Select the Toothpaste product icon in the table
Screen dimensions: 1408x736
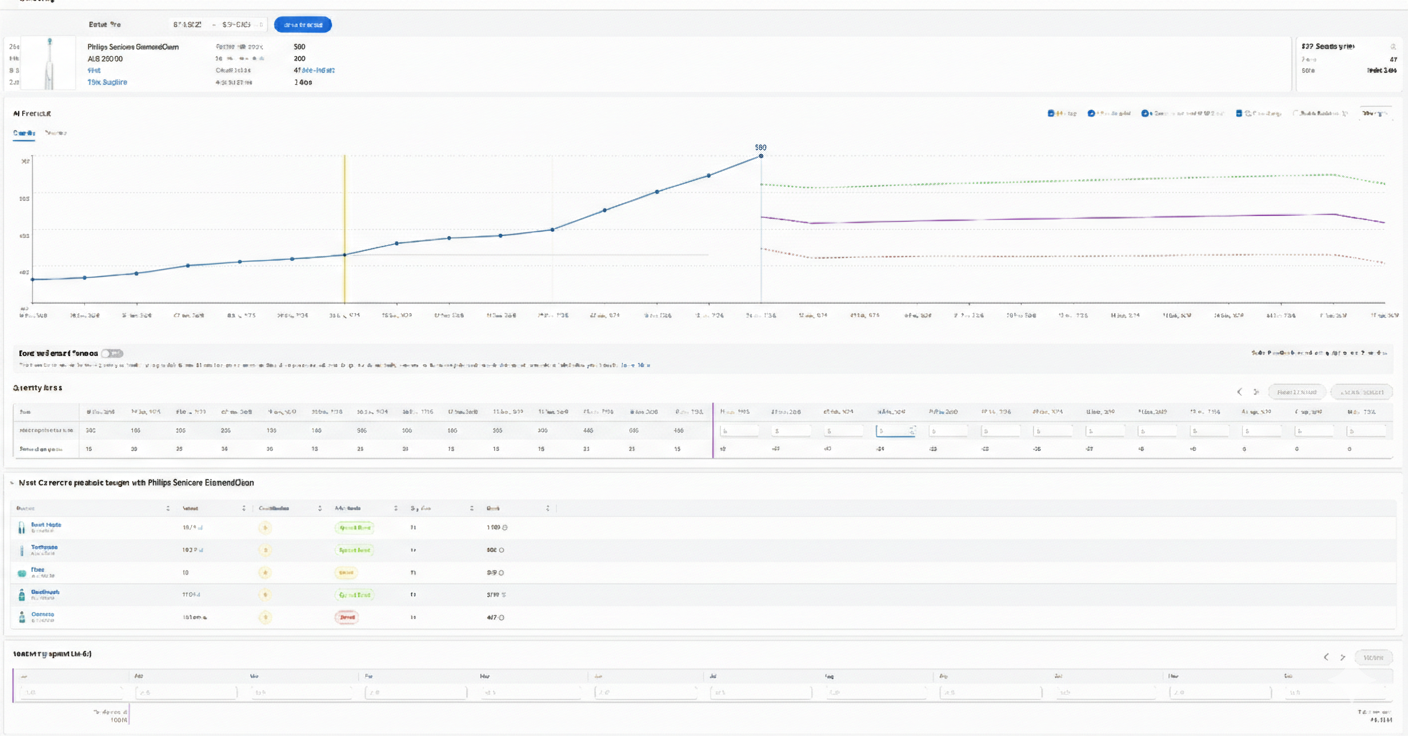click(20, 548)
